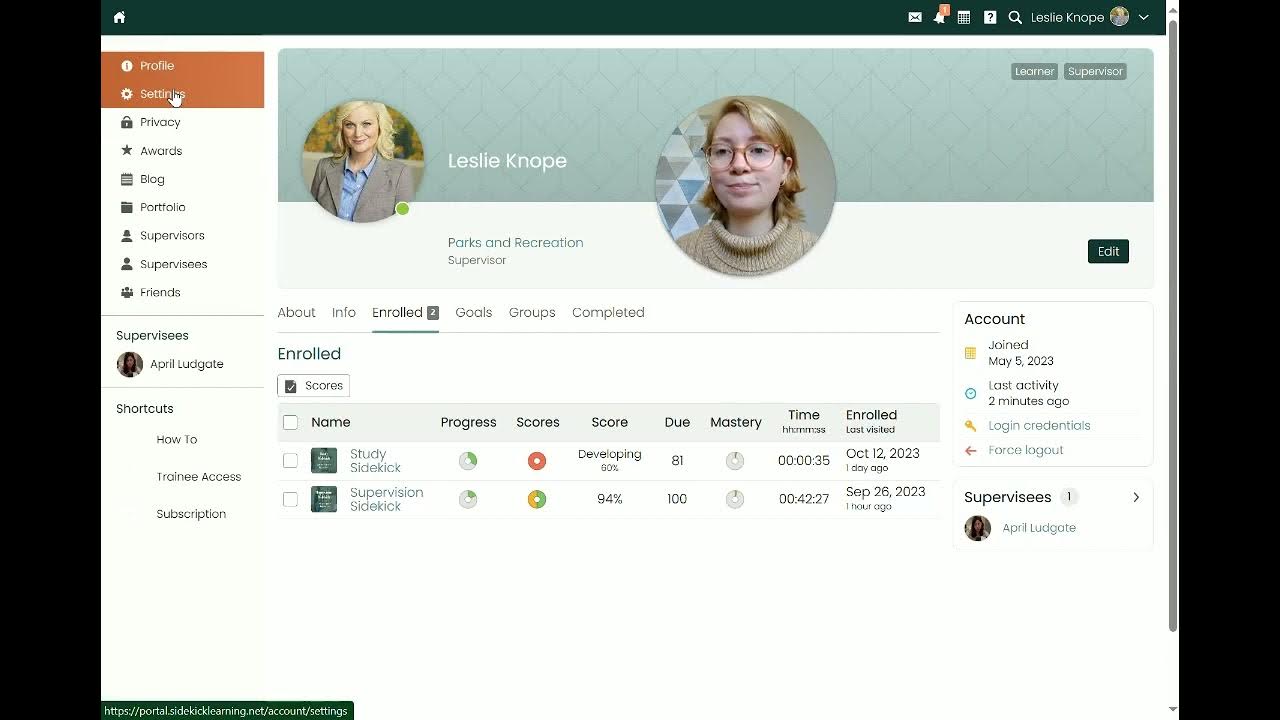Go to the home page icon
Viewport: 1280px width, 720px height.
tap(119, 17)
